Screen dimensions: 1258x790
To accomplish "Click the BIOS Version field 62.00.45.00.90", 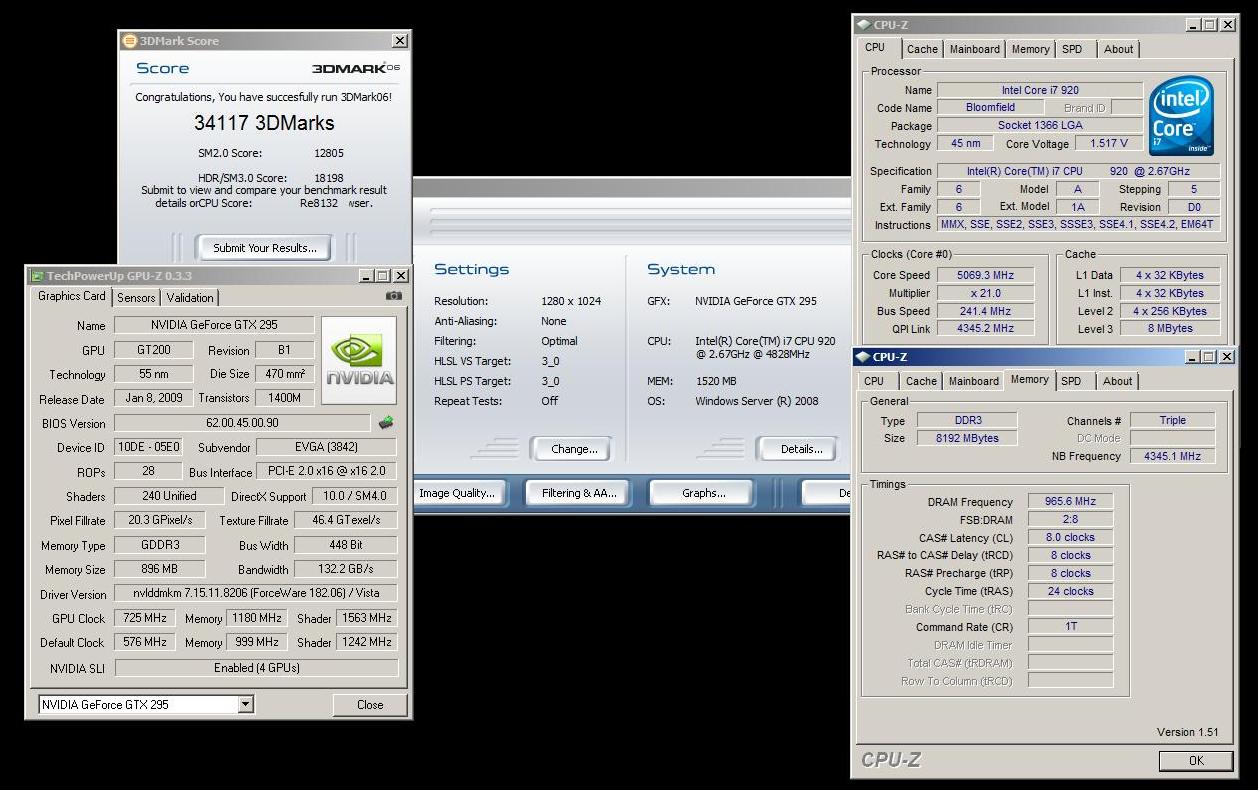I will [242, 423].
